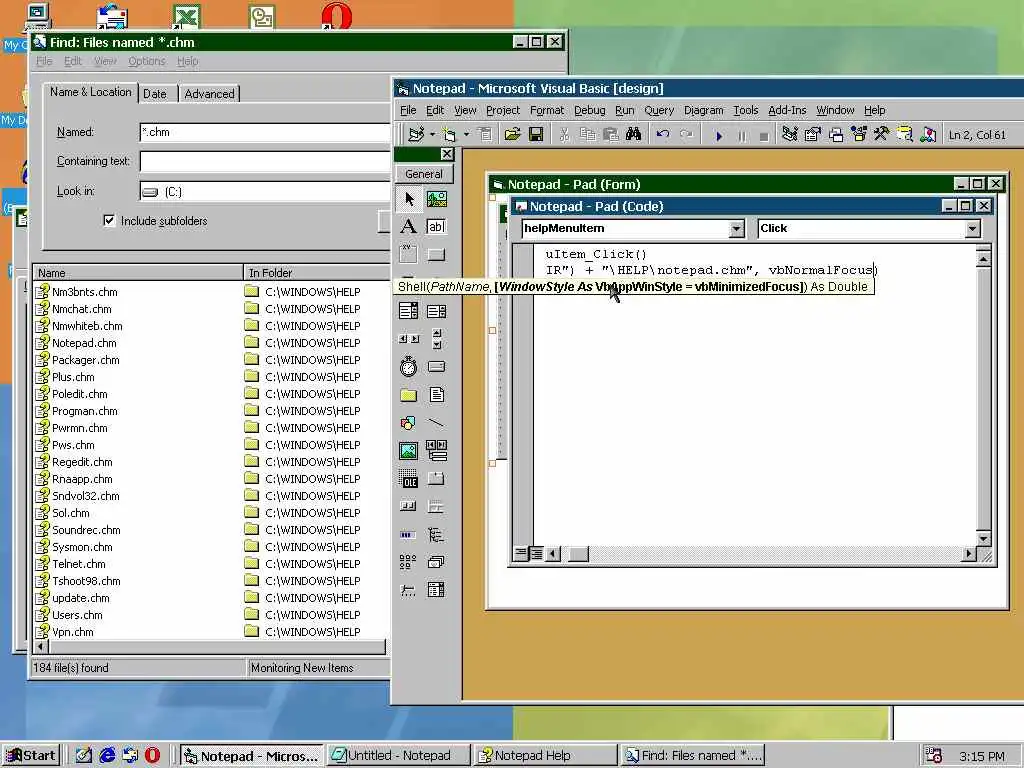1024x768 pixels.
Task: Select the Image control in the toolbox
Action: pos(409,451)
